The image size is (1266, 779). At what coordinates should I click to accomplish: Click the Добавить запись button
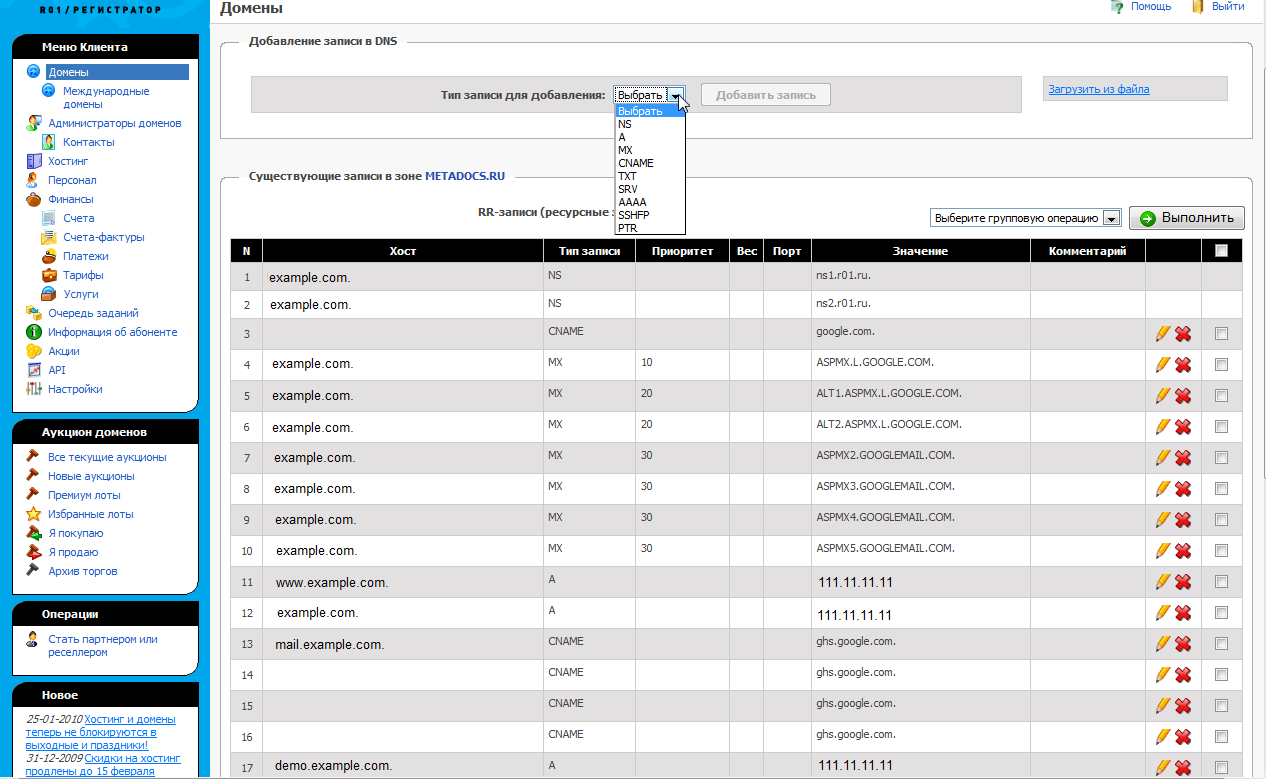tap(766, 95)
